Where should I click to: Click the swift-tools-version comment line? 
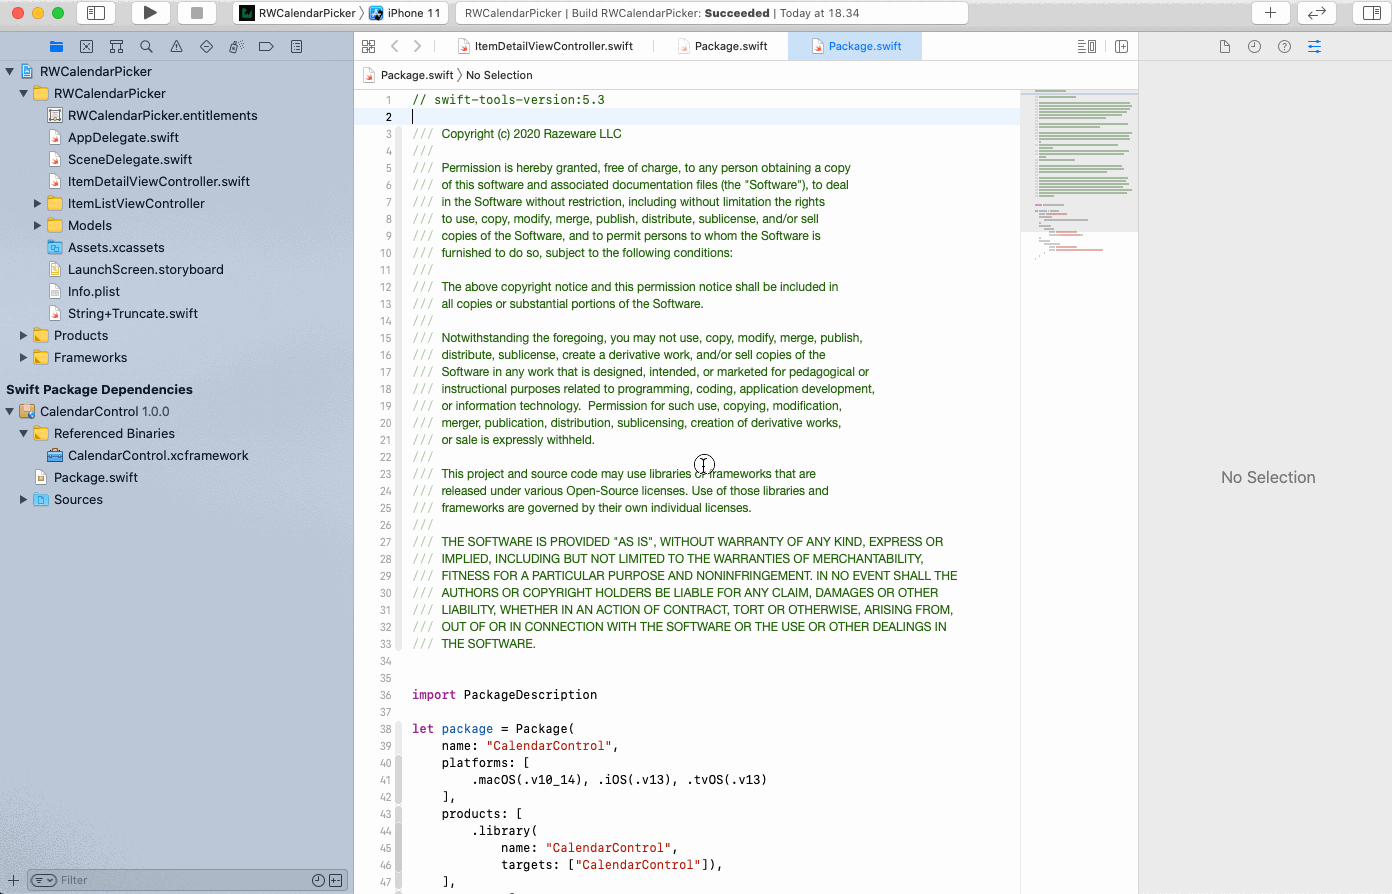tap(508, 100)
